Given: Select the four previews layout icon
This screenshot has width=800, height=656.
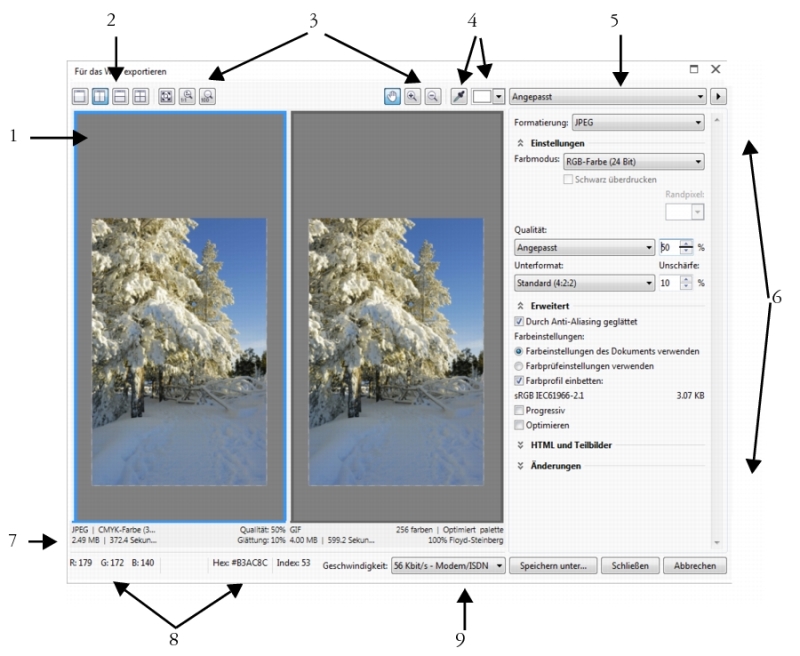Looking at the screenshot, I should point(142,97).
